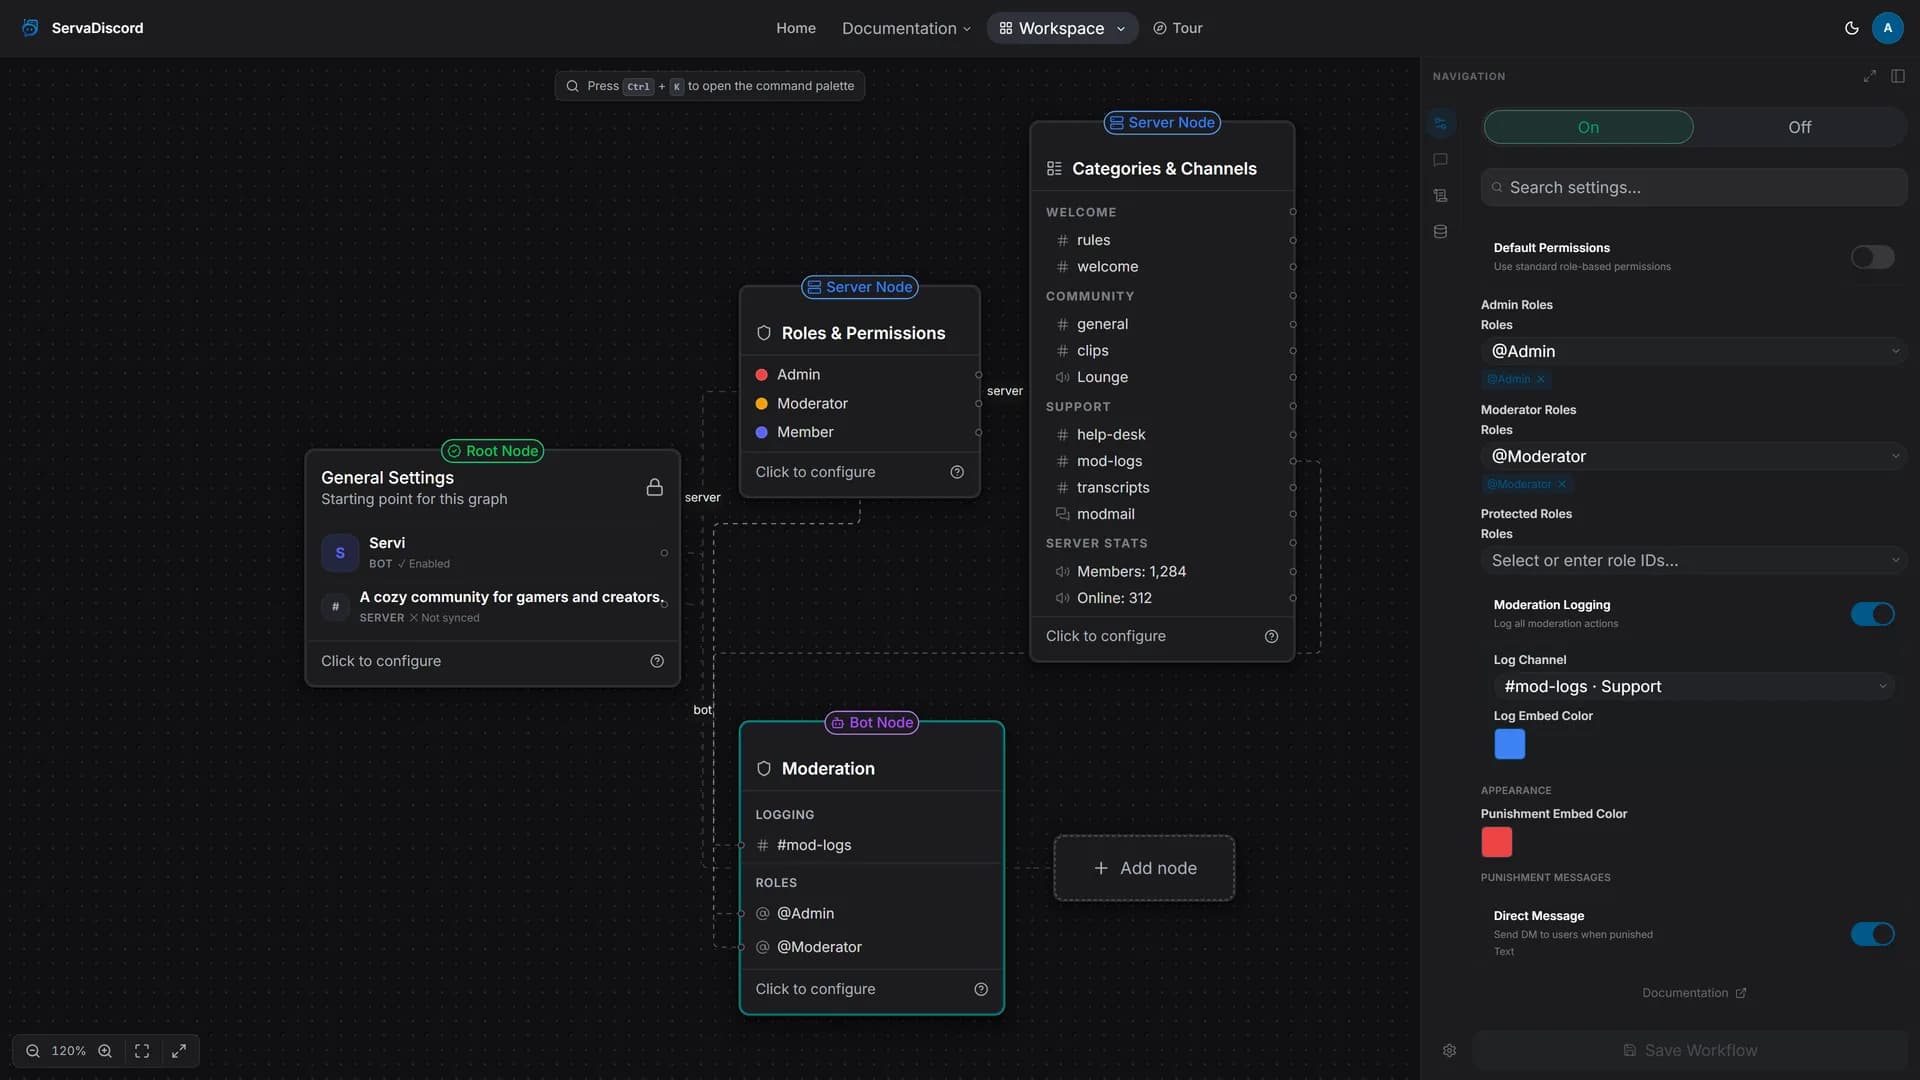Image resolution: width=1920 pixels, height=1080 pixels.
Task: Enter fullscreen canvas mode
Action: 179,1051
